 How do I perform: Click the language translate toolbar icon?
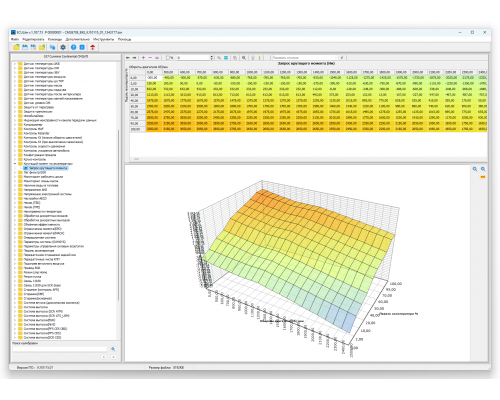pos(52,47)
